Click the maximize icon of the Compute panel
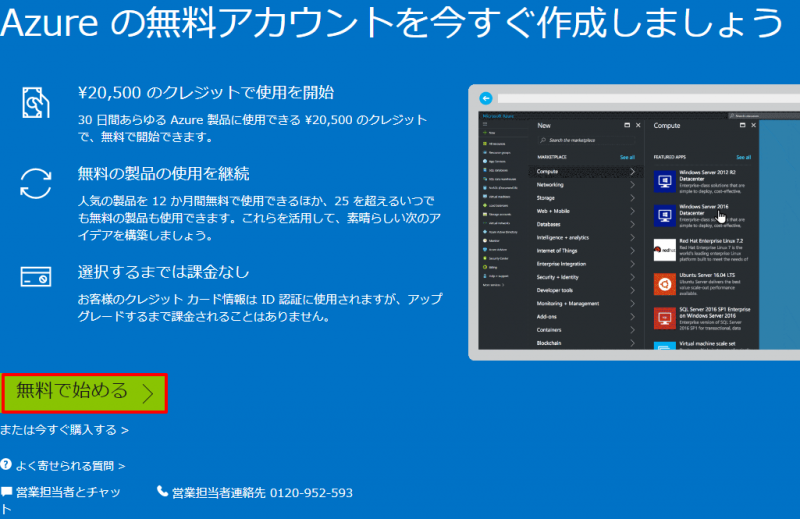Screen dimensions: 800x519 click(742, 125)
